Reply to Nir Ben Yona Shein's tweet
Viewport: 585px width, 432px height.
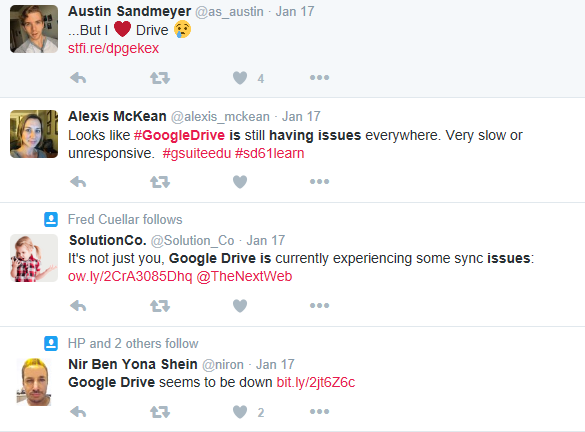78,412
